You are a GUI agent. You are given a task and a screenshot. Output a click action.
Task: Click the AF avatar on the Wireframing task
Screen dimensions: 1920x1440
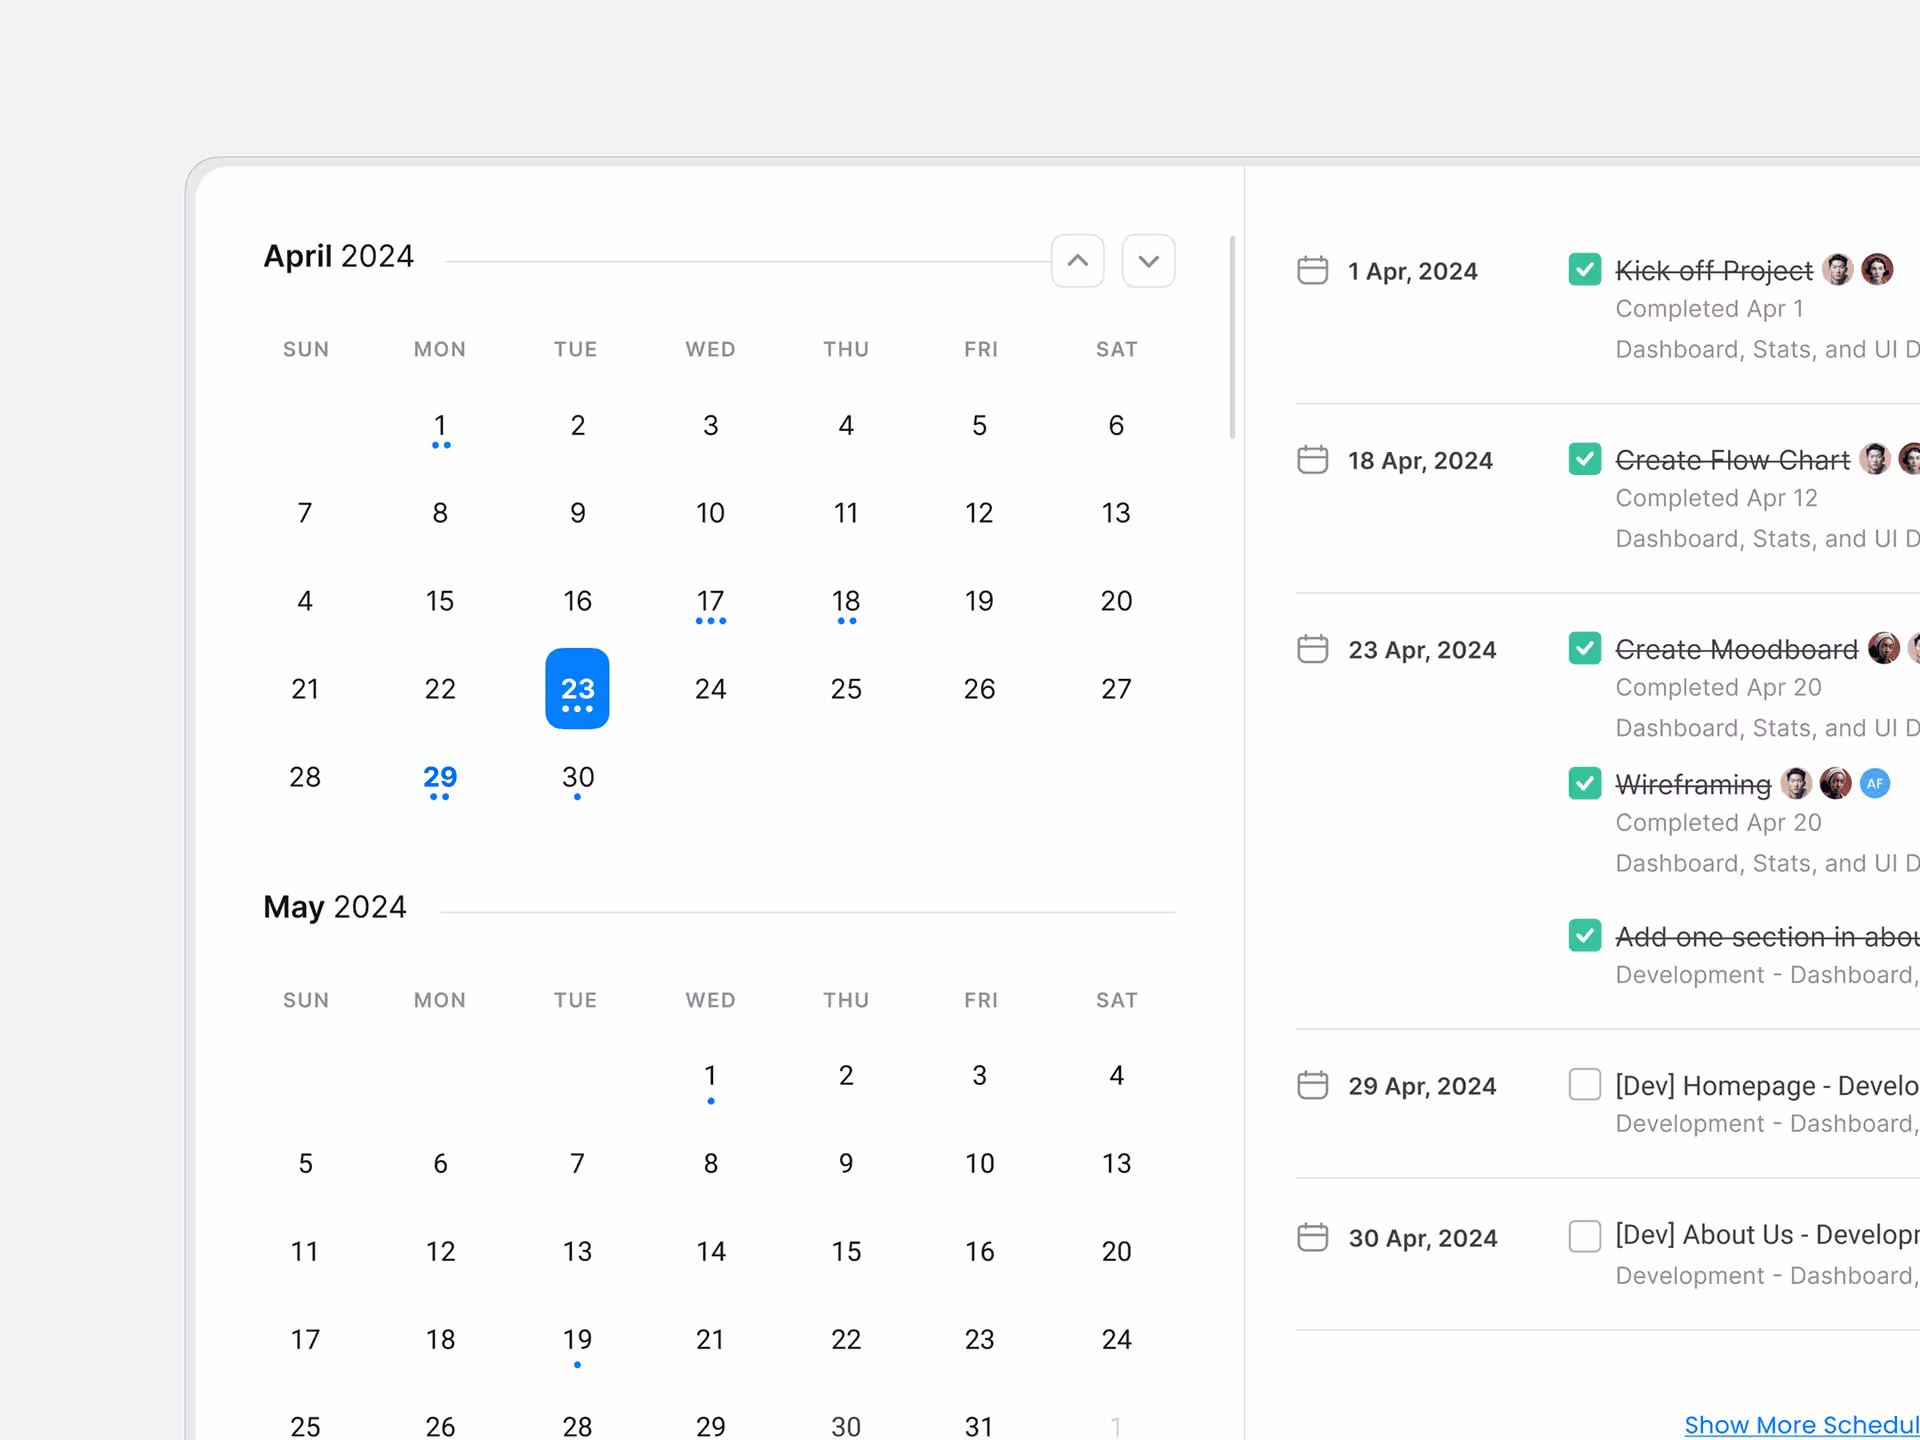(x=1875, y=783)
